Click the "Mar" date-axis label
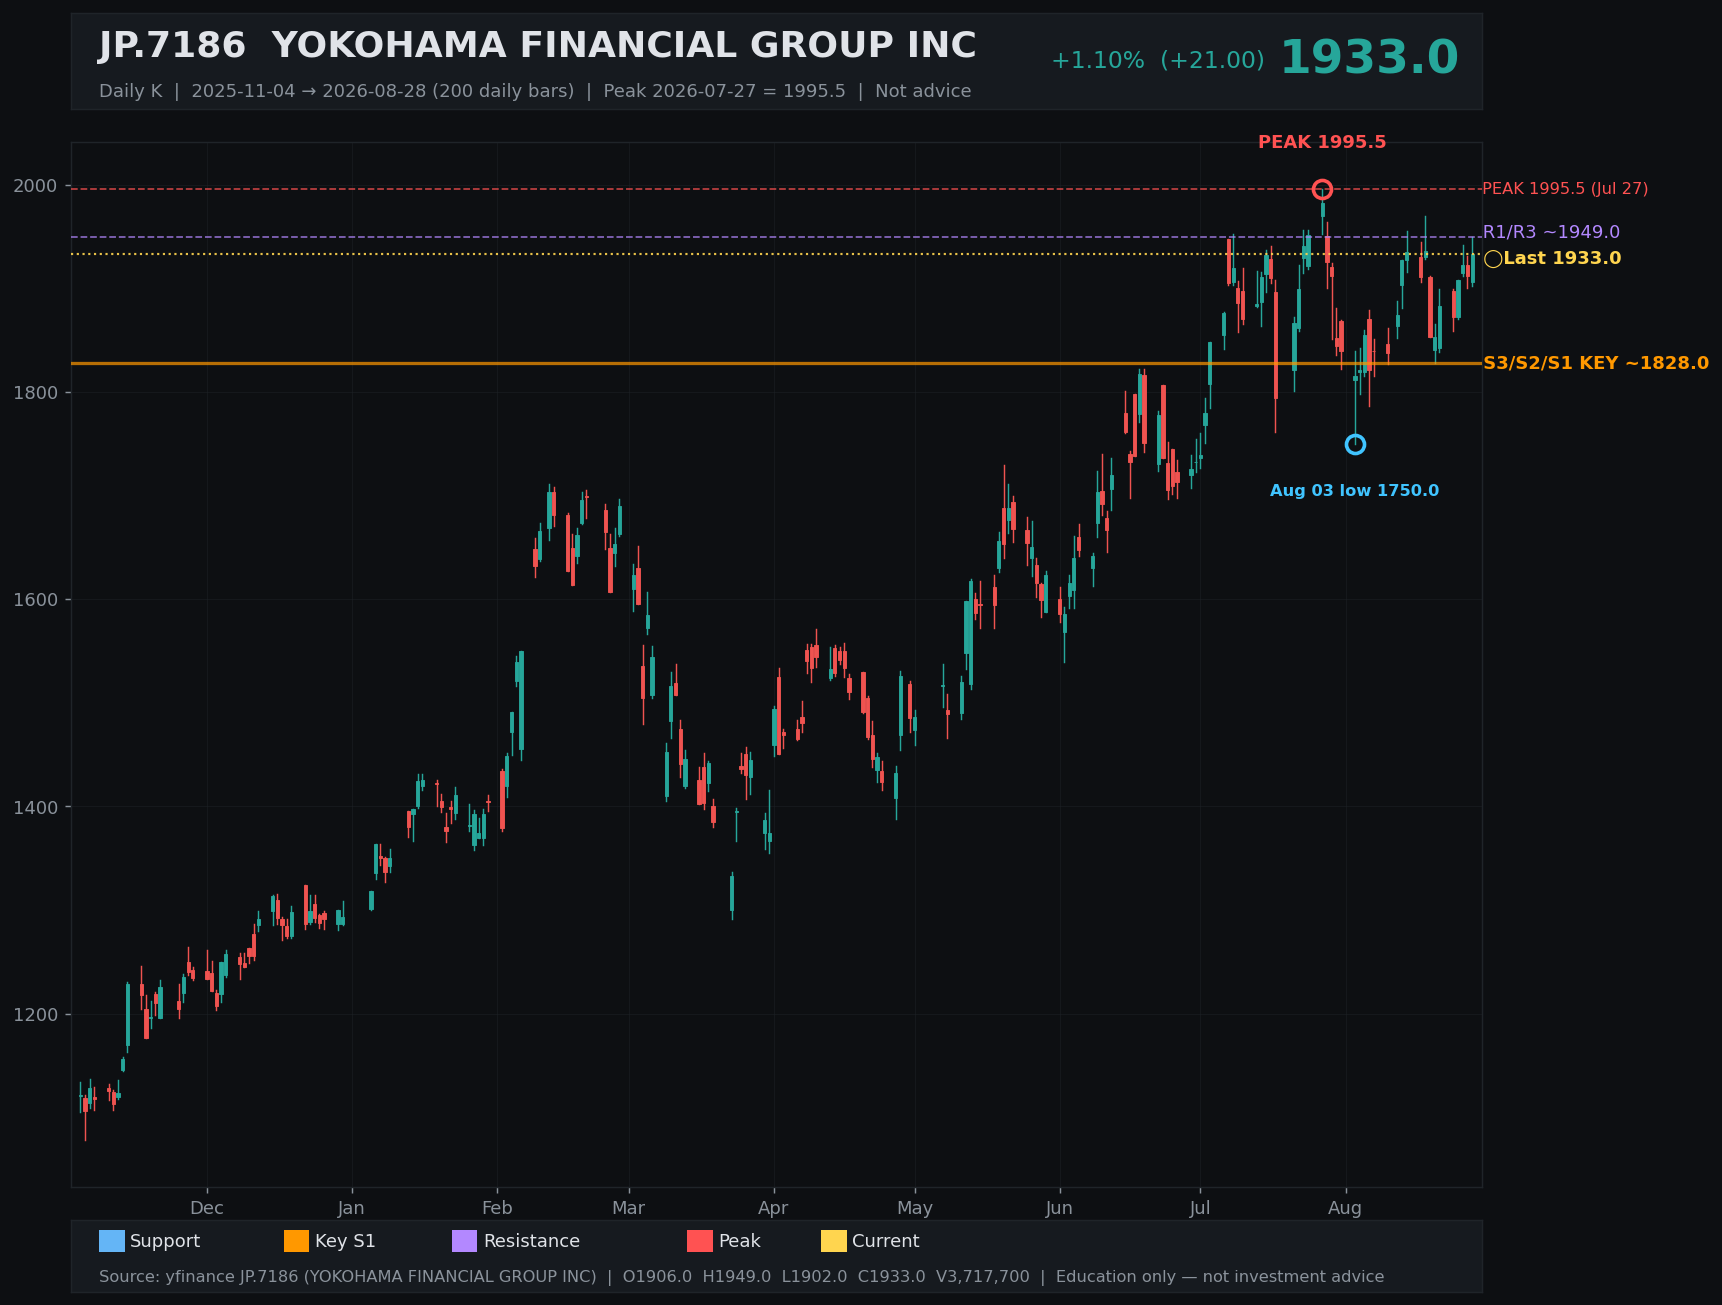The height and width of the screenshot is (1305, 1722). tap(629, 1208)
